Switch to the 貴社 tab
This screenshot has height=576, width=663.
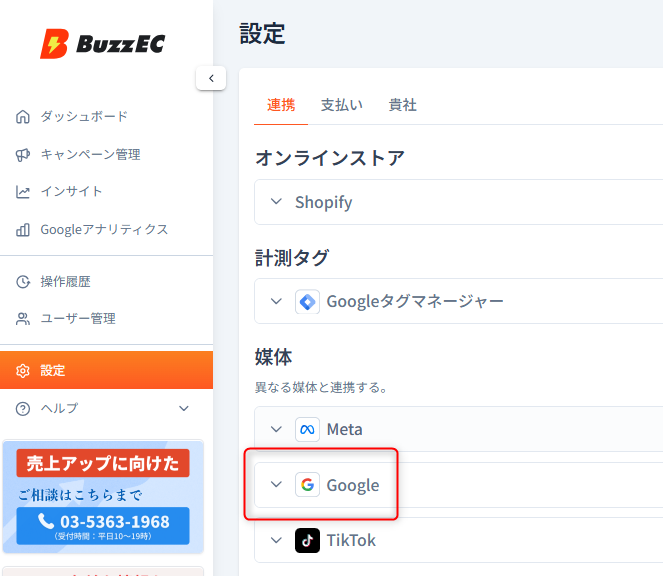click(402, 105)
